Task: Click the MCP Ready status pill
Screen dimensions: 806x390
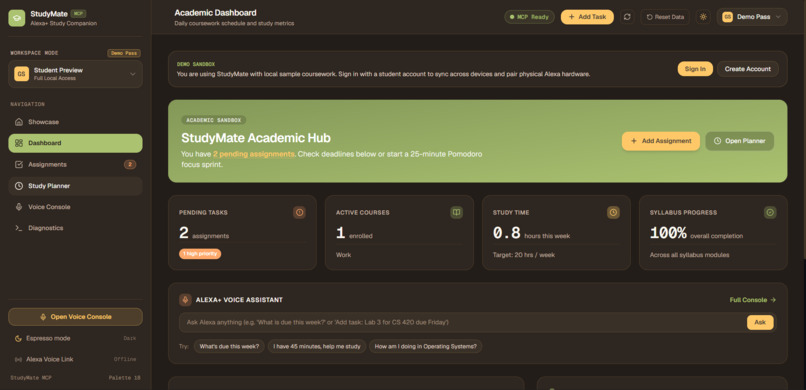Action: pyautogui.click(x=529, y=17)
